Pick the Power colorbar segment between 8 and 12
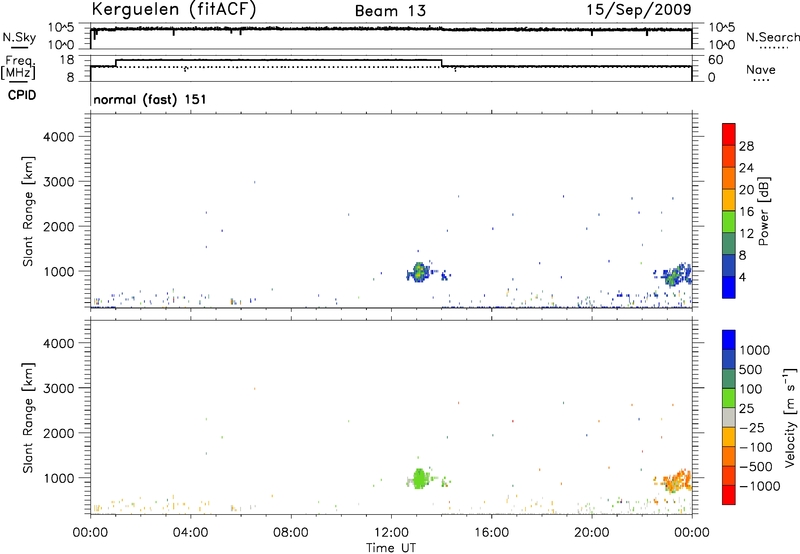Image resolution: width=800 pixels, height=554 pixels. [729, 244]
